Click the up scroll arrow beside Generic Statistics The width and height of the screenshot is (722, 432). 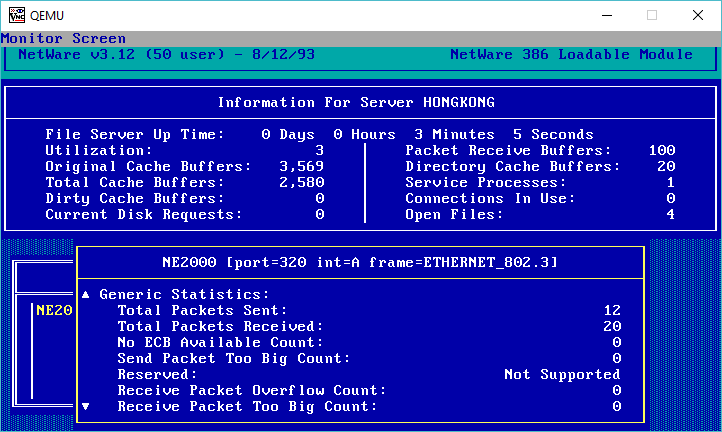point(86,294)
